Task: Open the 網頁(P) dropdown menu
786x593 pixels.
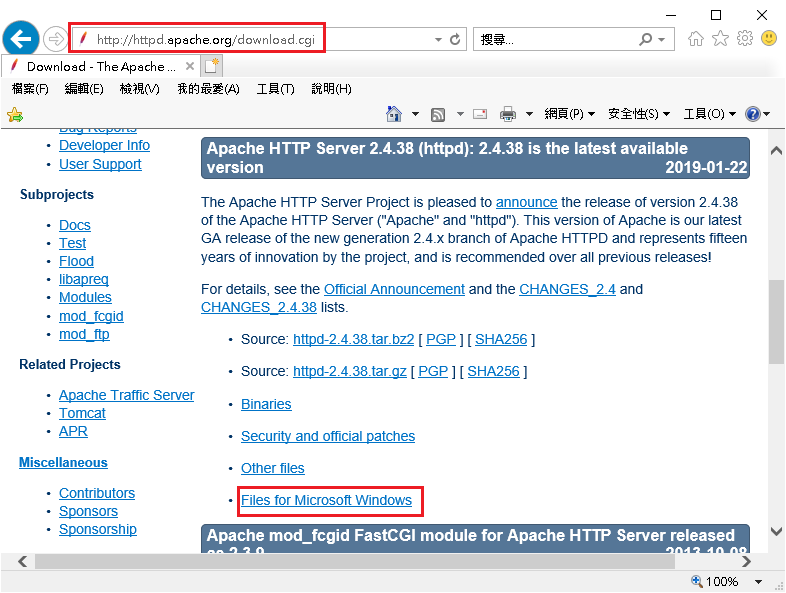Action: pos(569,114)
